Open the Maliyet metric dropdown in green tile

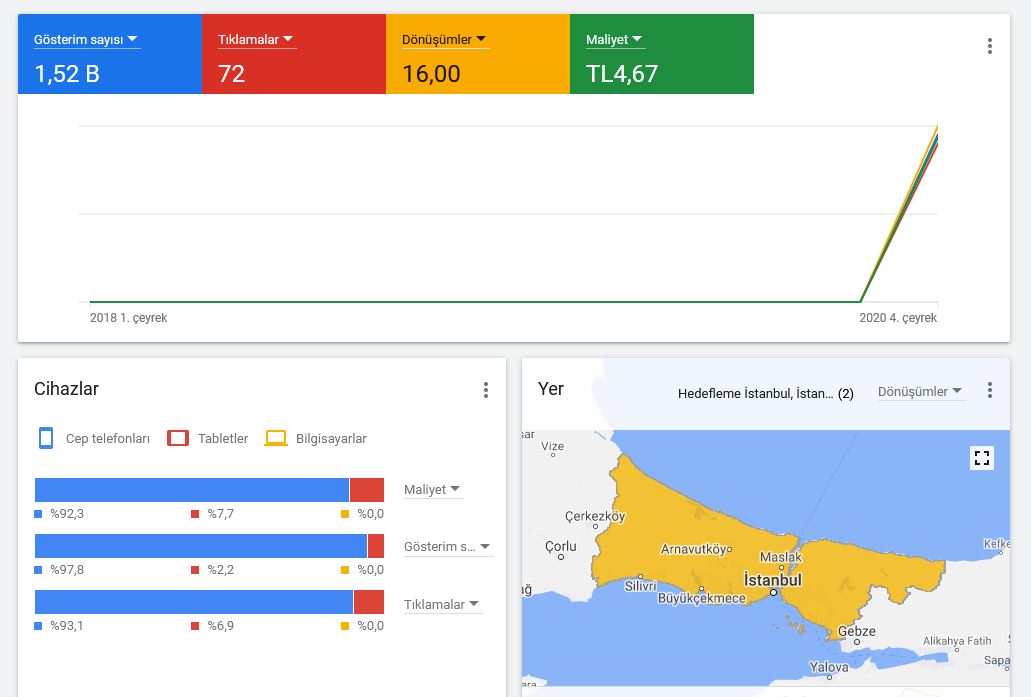coord(615,39)
